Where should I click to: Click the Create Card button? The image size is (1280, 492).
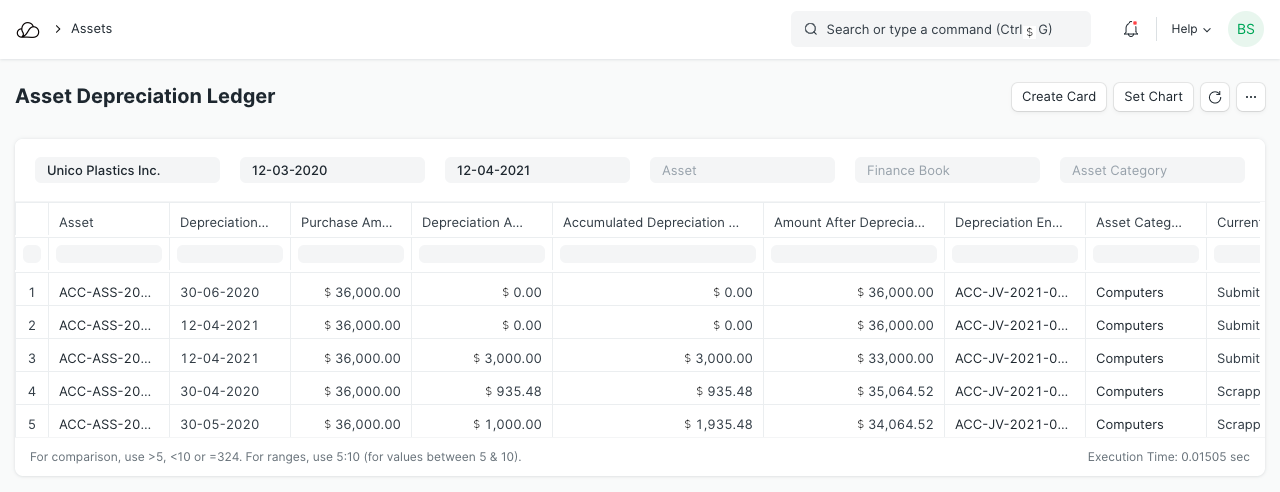click(1059, 97)
